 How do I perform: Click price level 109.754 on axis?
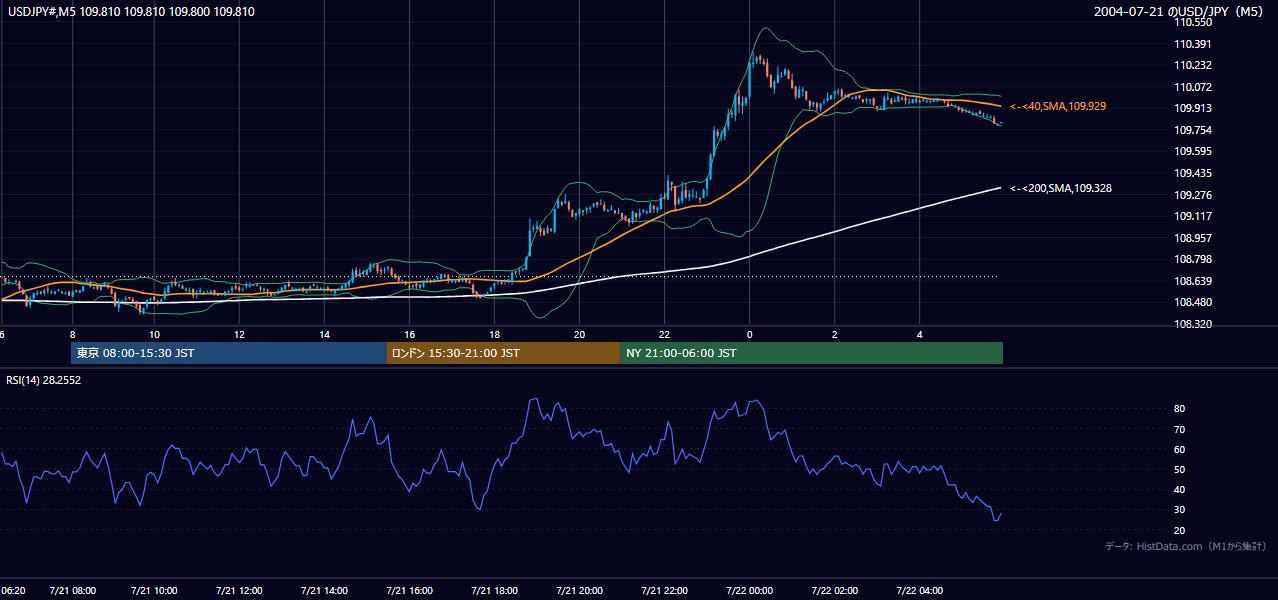tap(1192, 130)
